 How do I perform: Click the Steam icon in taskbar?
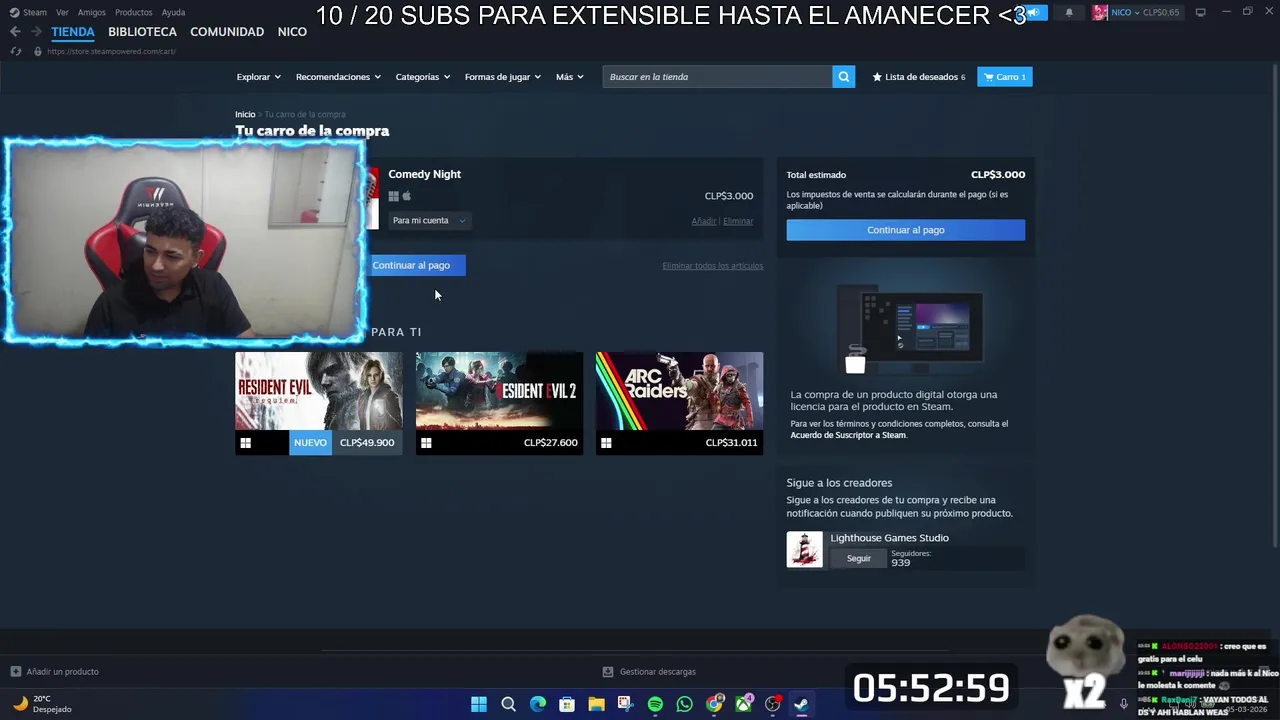coord(801,704)
